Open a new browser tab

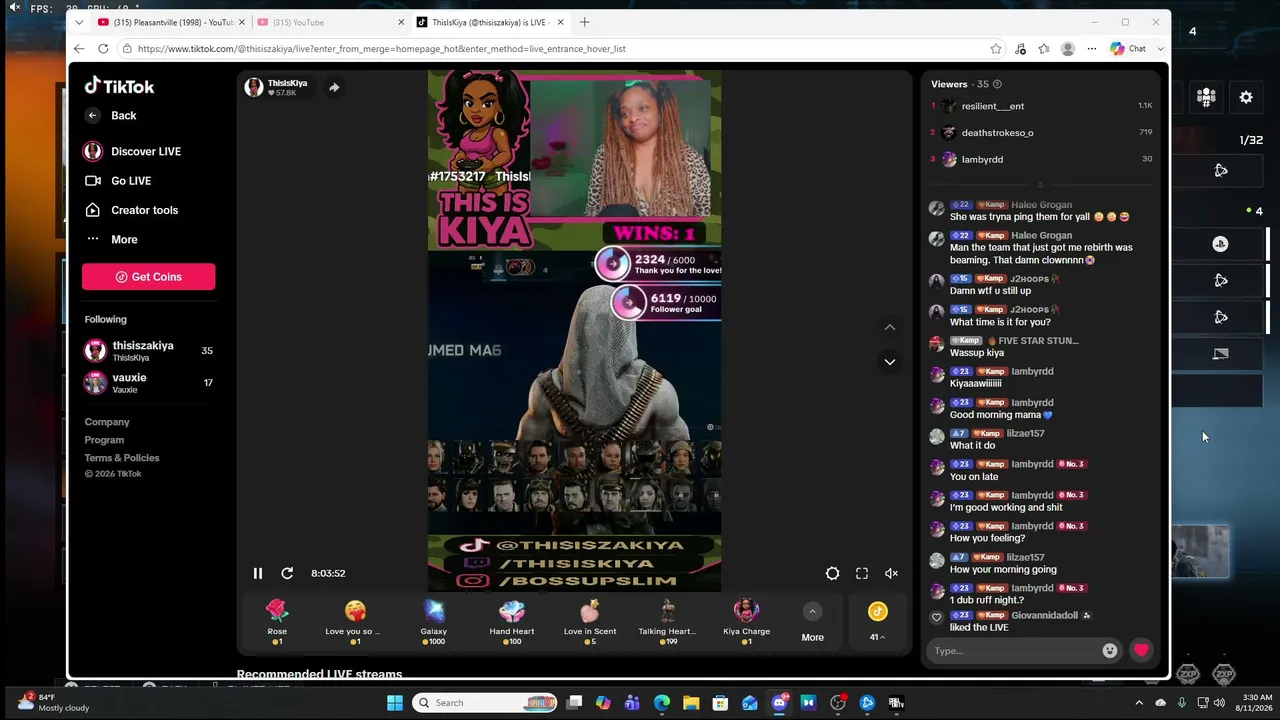[x=585, y=22]
